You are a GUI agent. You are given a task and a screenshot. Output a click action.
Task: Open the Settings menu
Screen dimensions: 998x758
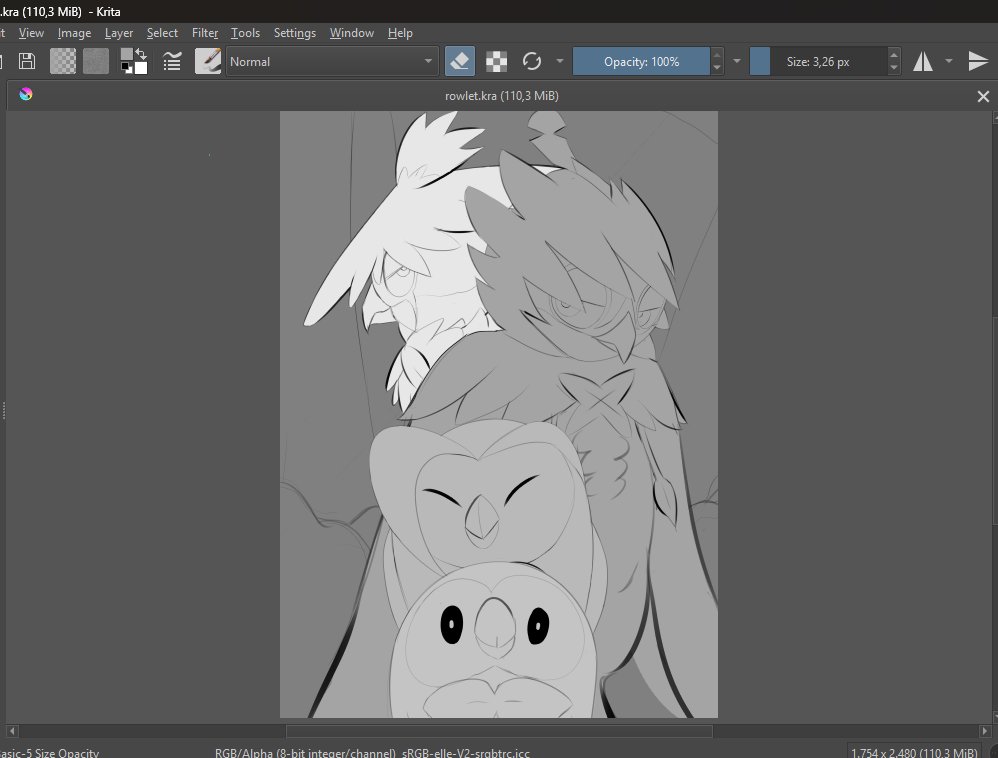295,33
